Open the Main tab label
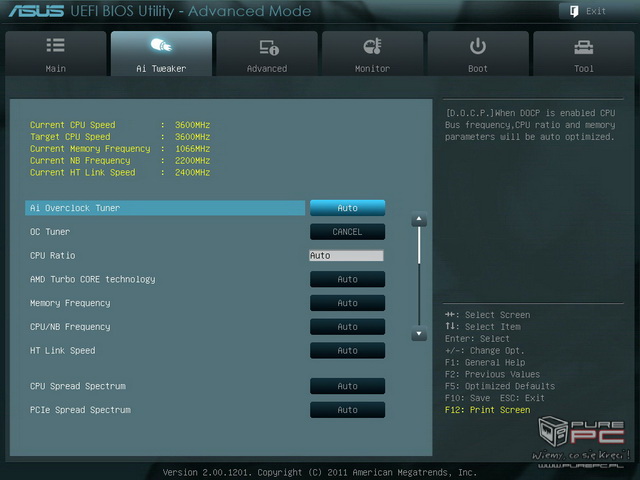The height and width of the screenshot is (480, 640). (56, 69)
